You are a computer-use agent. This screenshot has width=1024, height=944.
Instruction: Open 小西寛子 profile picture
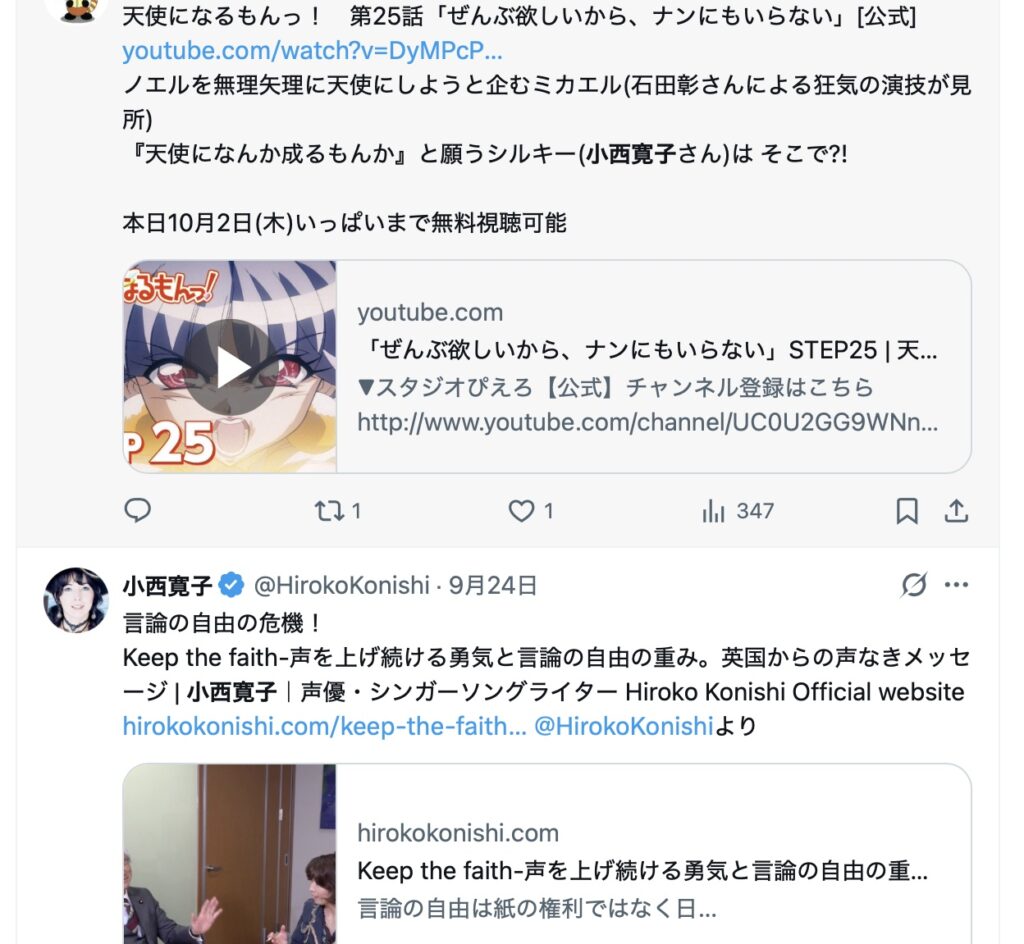point(76,600)
